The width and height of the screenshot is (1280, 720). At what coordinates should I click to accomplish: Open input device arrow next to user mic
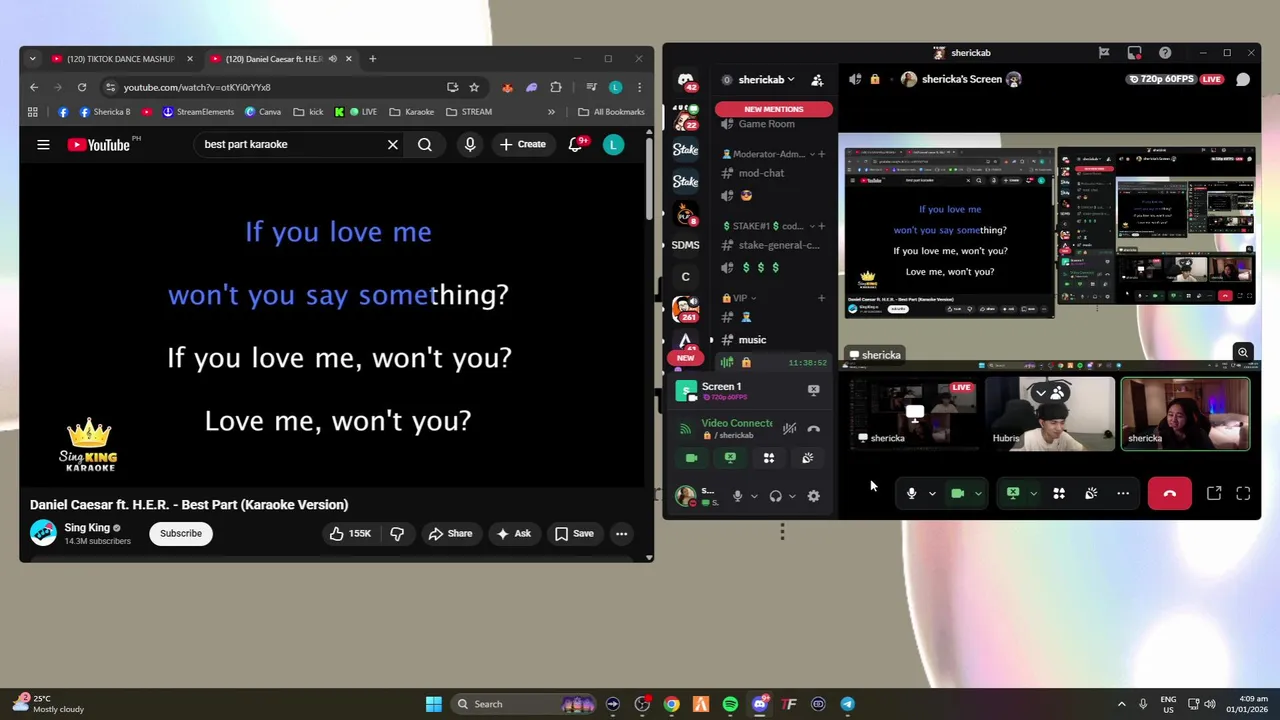752,496
